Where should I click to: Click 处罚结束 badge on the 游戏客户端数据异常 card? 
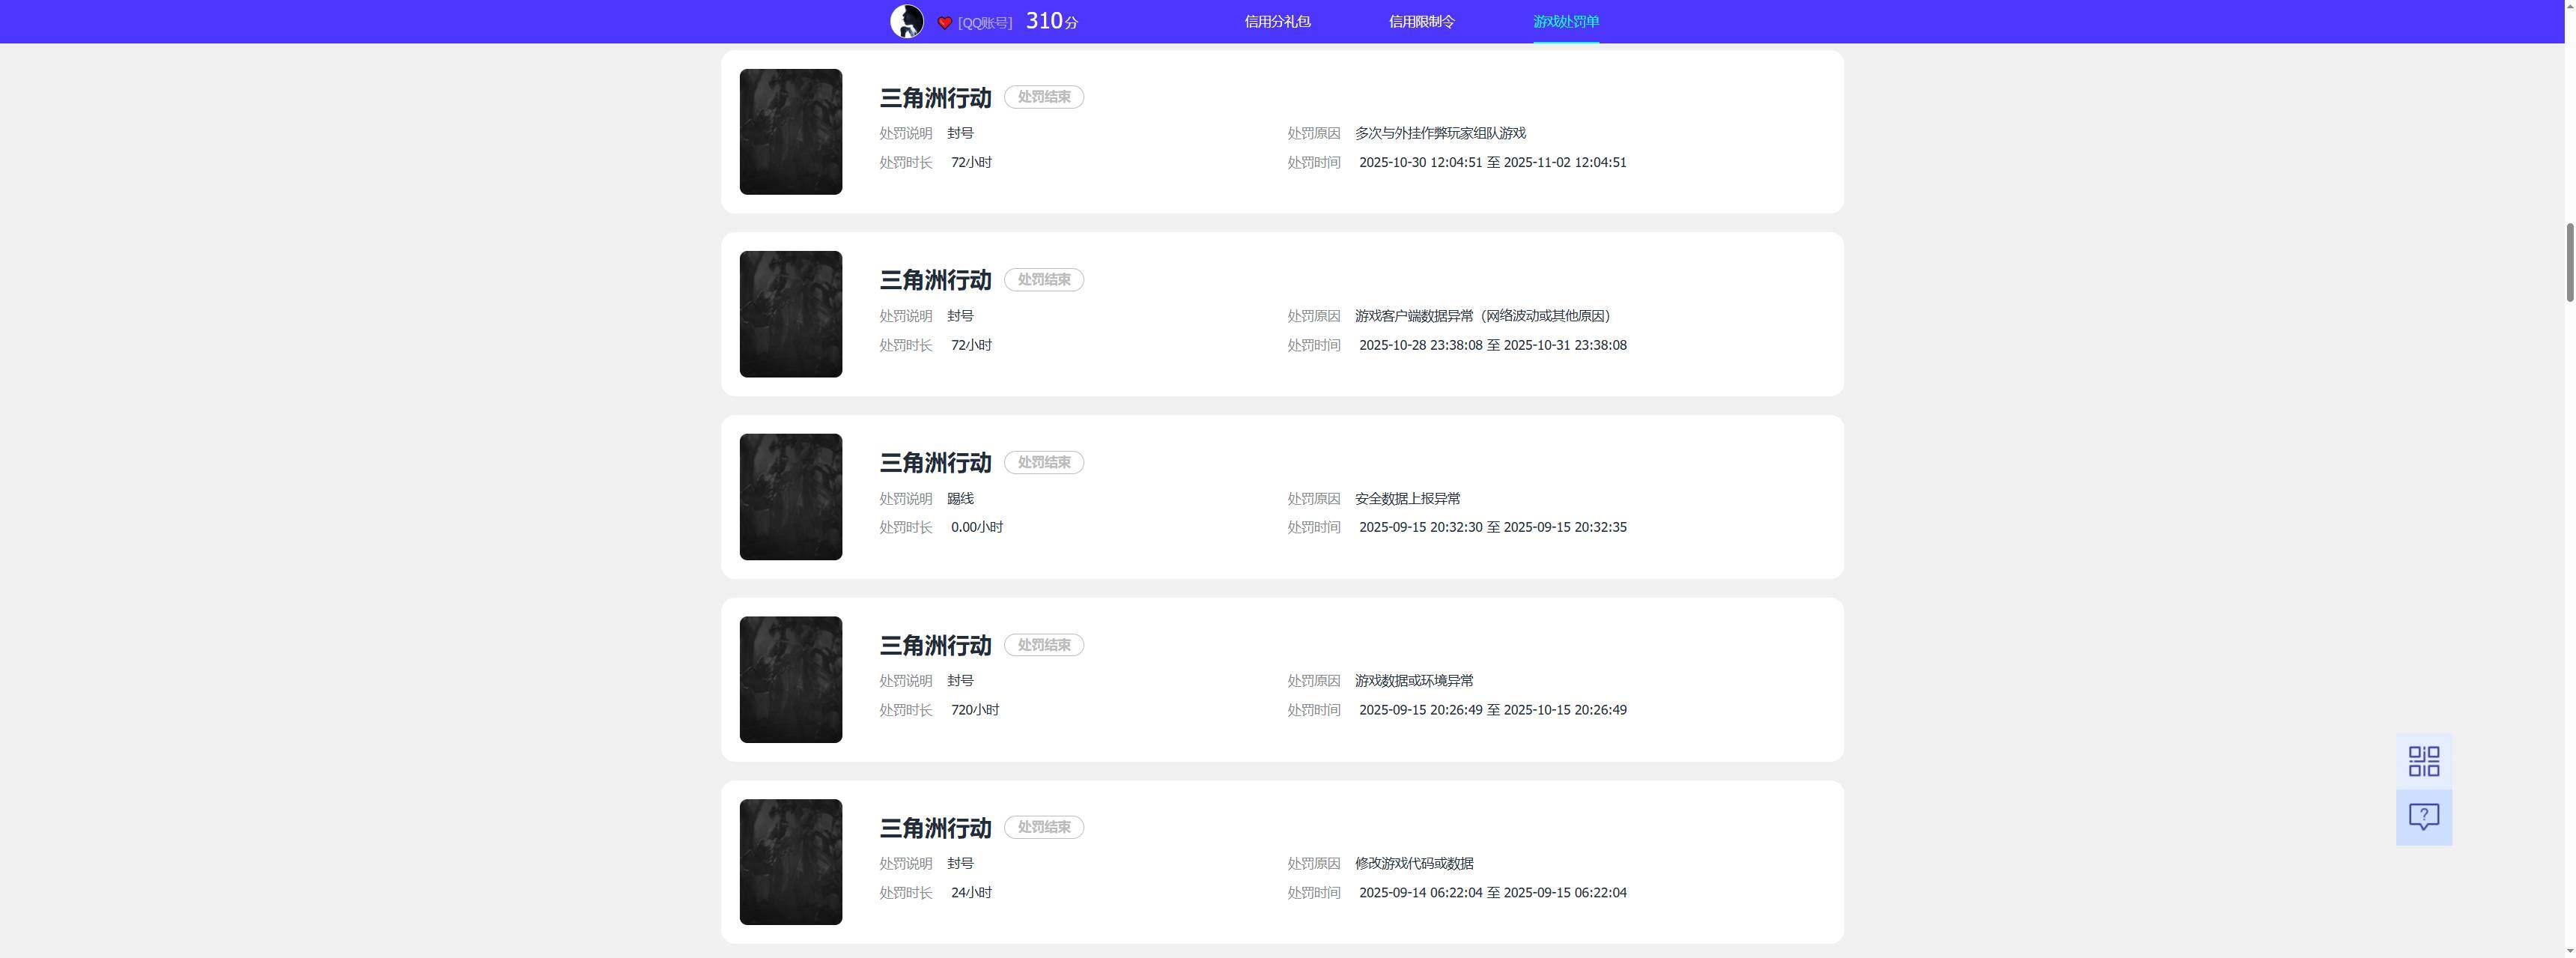(x=1043, y=280)
